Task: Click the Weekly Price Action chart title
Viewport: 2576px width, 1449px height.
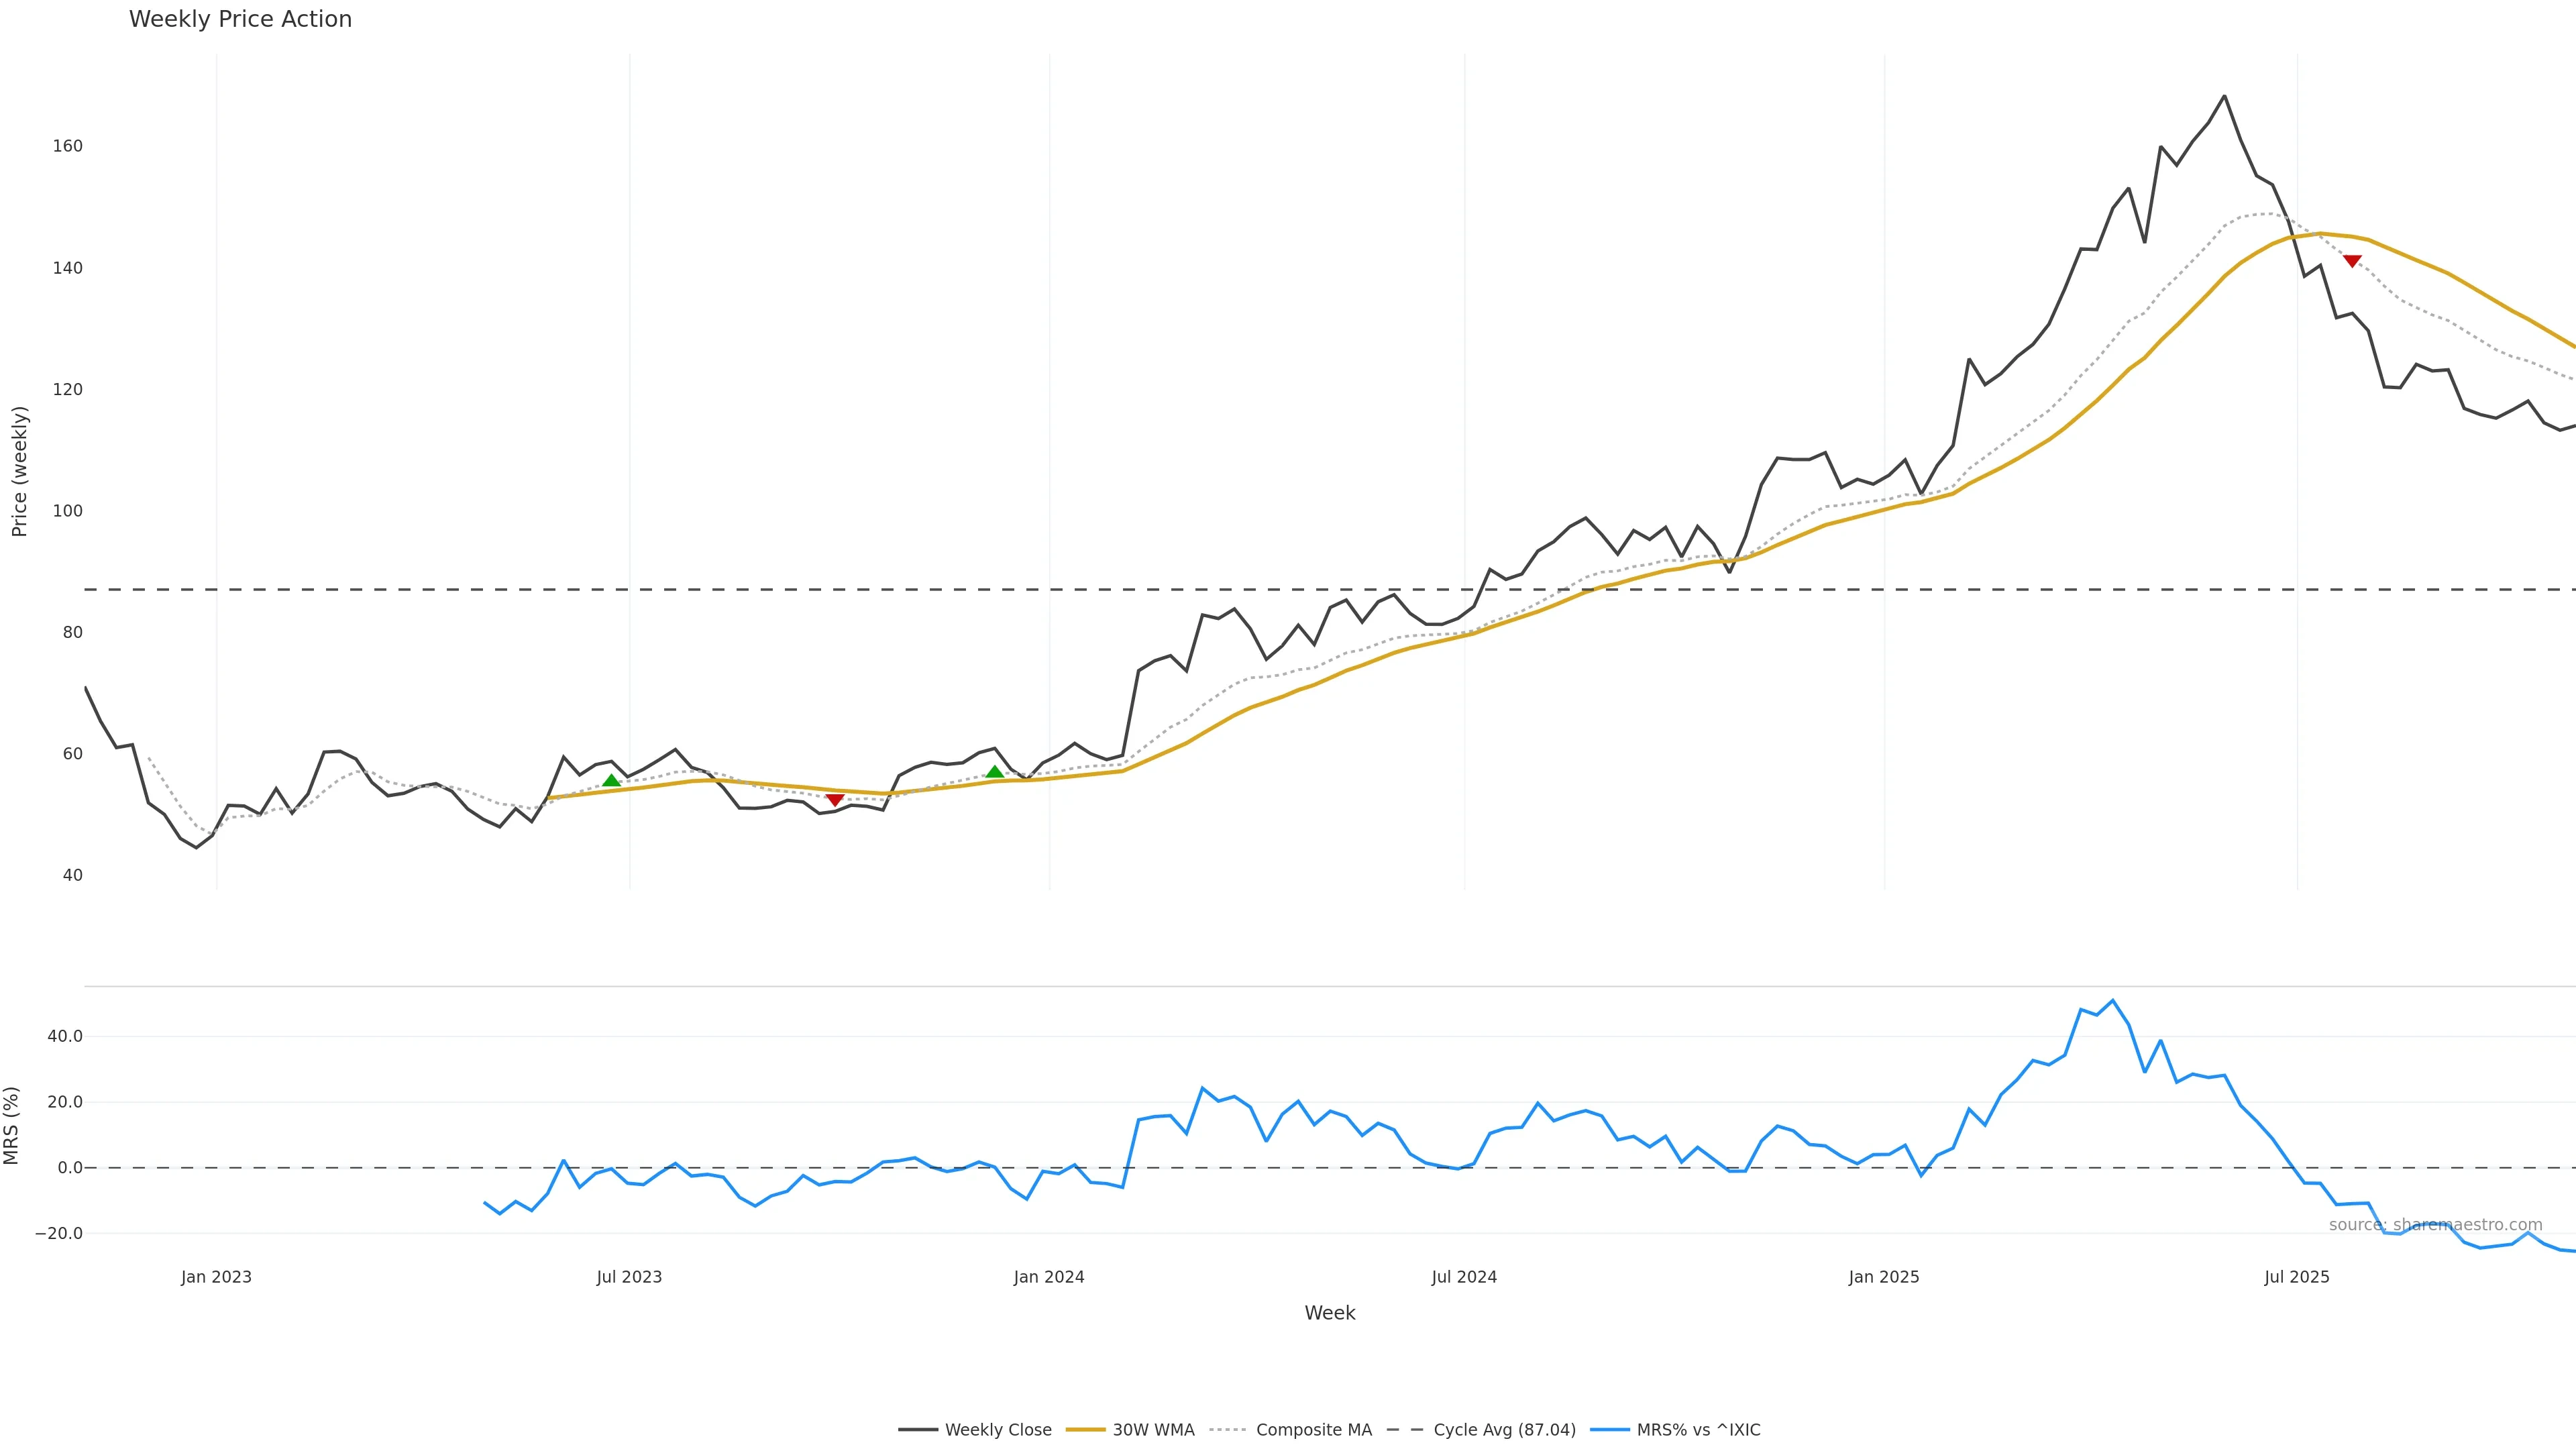Action: click(x=240, y=19)
